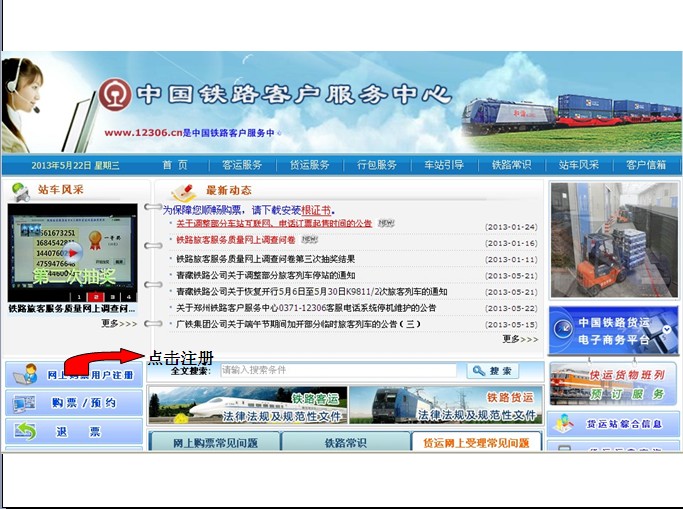Open 郑州铁路客户服务中心 announcement

(x=306, y=308)
